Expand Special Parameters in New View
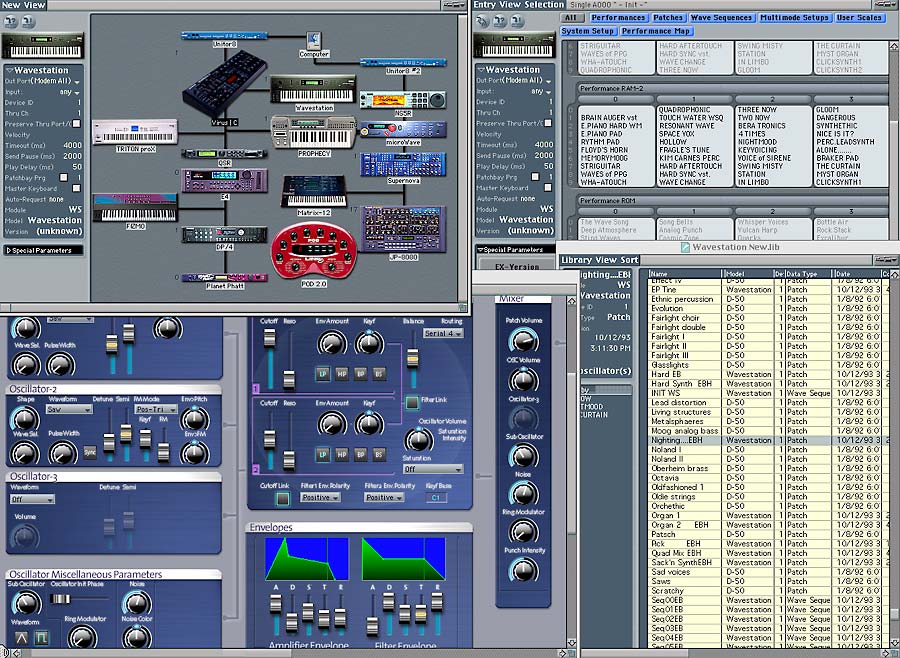The width and height of the screenshot is (900, 658). pyautogui.click(x=43, y=250)
